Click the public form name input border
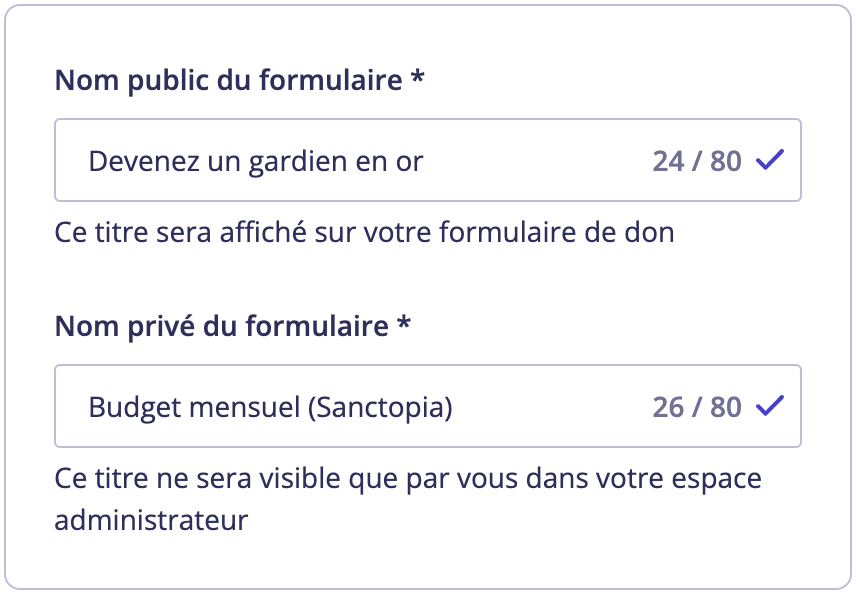Image resolution: width=856 pixels, height=594 pixels. 427,120
